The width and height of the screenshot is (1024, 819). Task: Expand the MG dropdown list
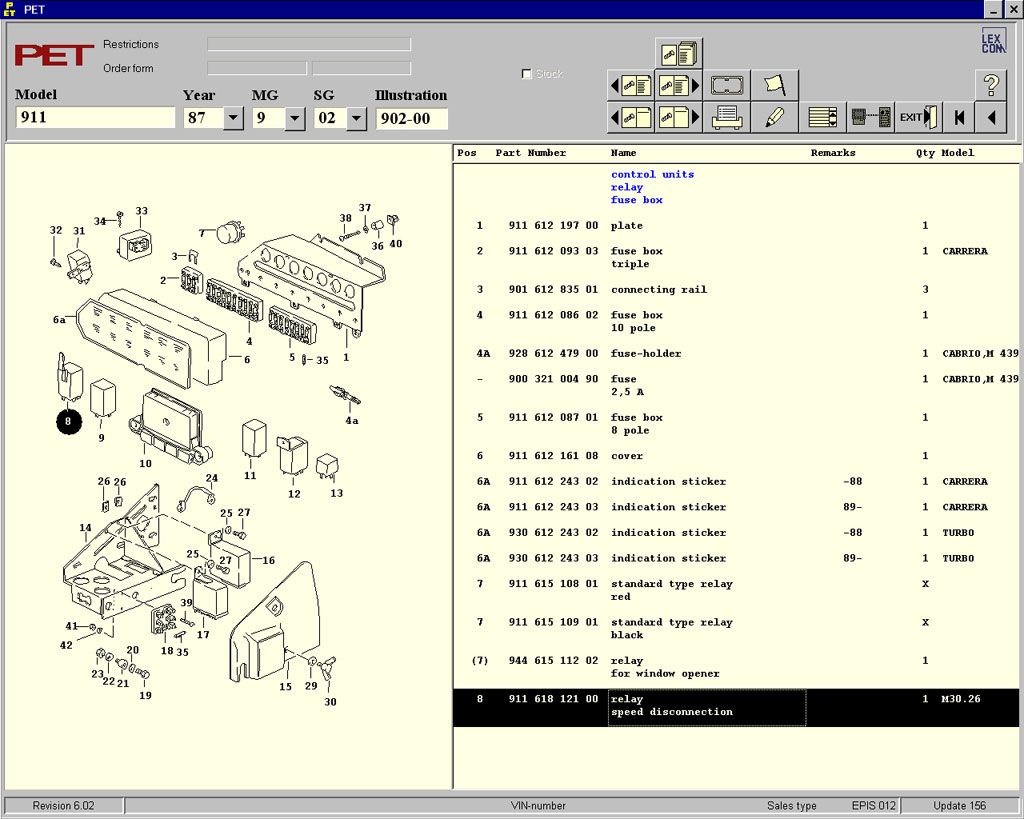(294, 118)
